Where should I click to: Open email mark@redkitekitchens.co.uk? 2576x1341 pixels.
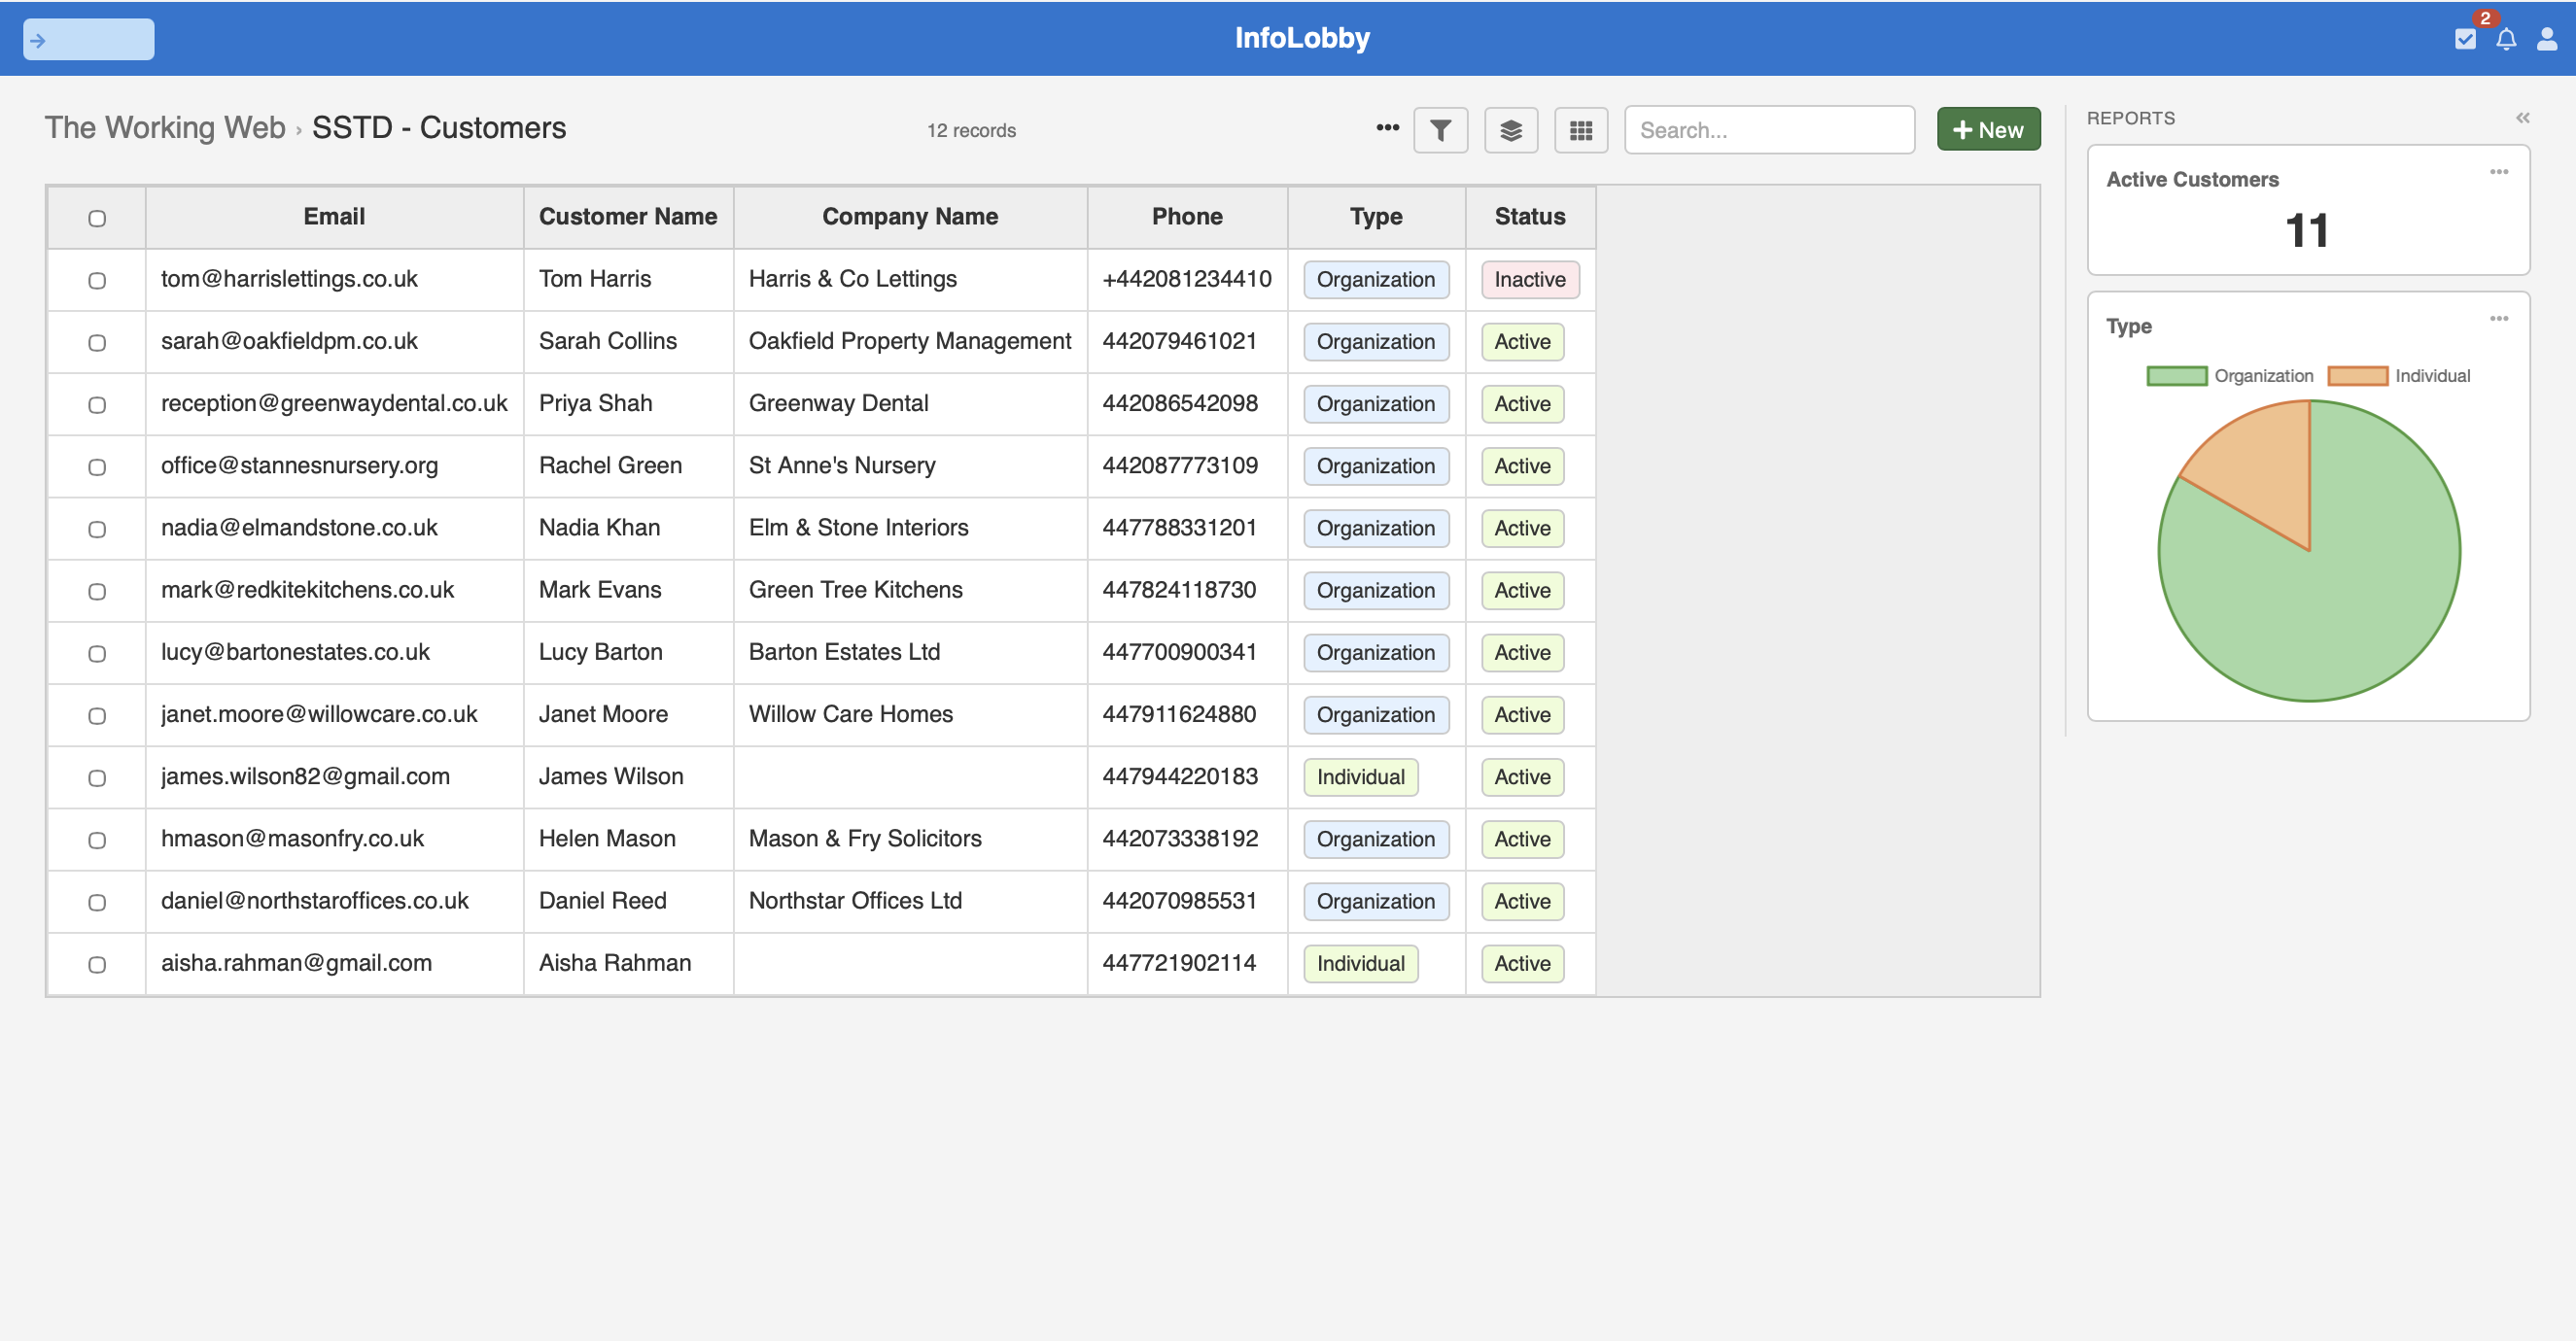(307, 590)
